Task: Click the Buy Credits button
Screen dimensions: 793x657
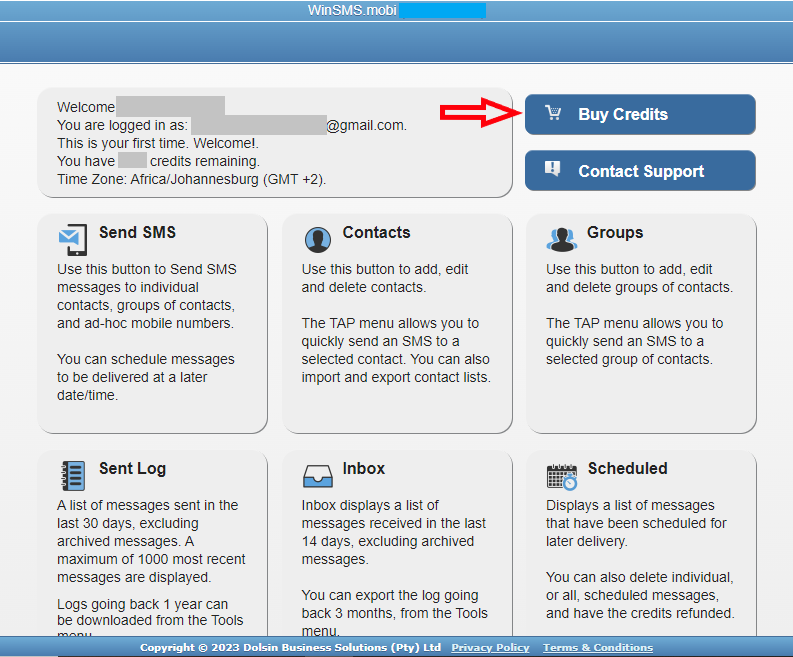Action: (x=640, y=114)
